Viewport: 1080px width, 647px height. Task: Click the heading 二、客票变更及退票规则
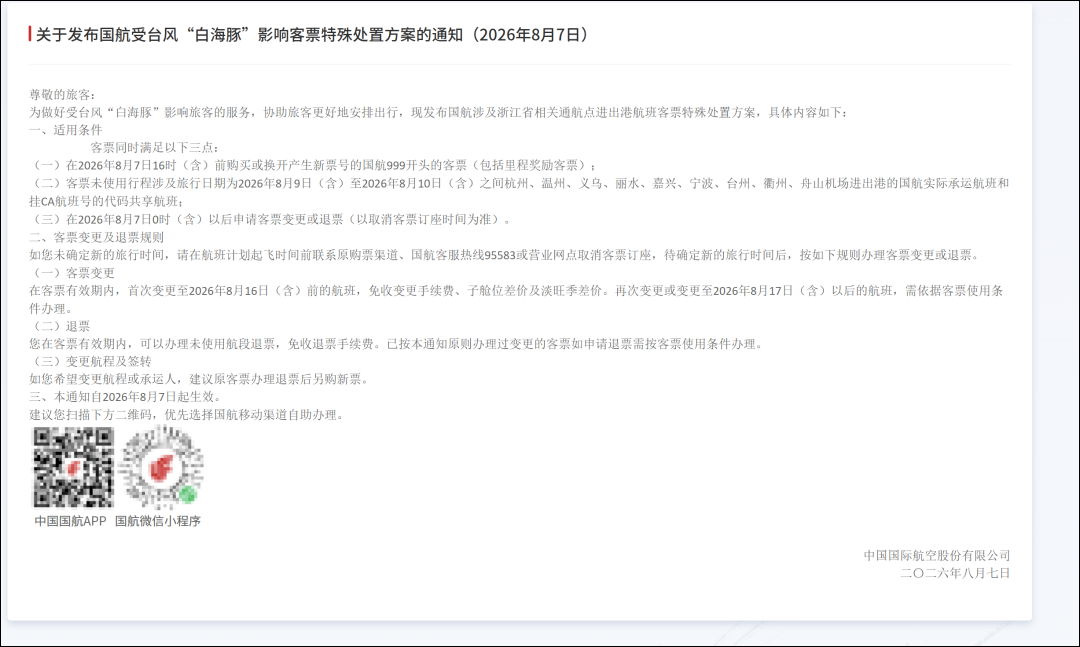[96, 237]
